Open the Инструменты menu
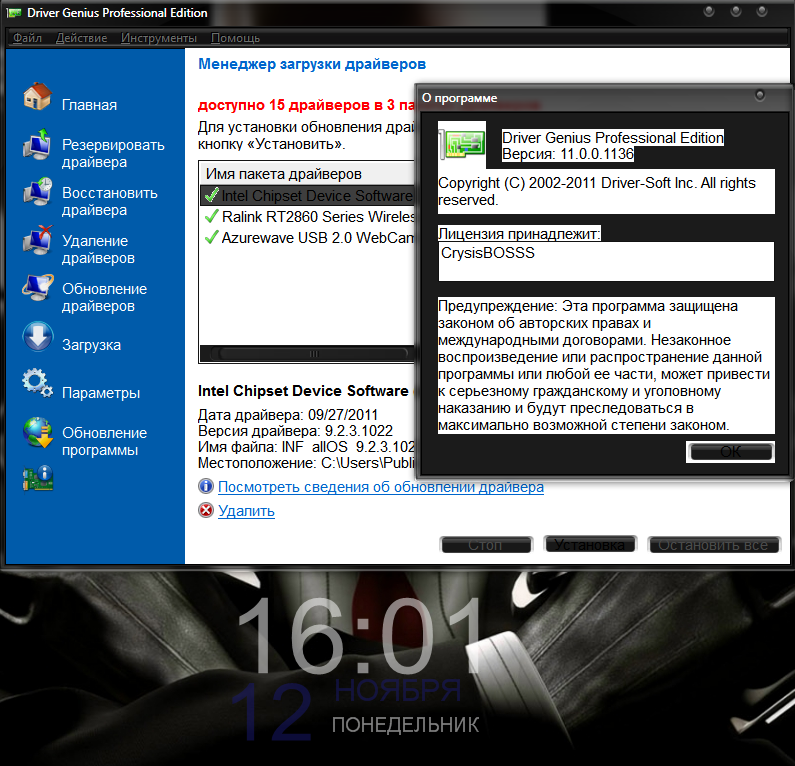This screenshot has width=795, height=766. click(159, 38)
